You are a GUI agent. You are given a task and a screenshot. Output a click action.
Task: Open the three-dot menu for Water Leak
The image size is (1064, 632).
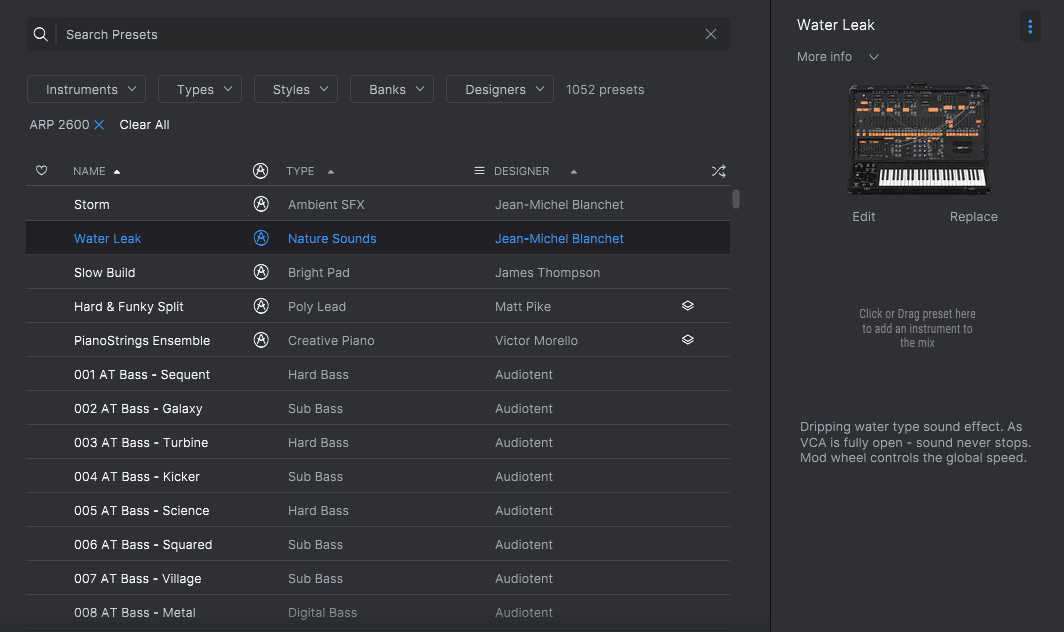point(1030,26)
